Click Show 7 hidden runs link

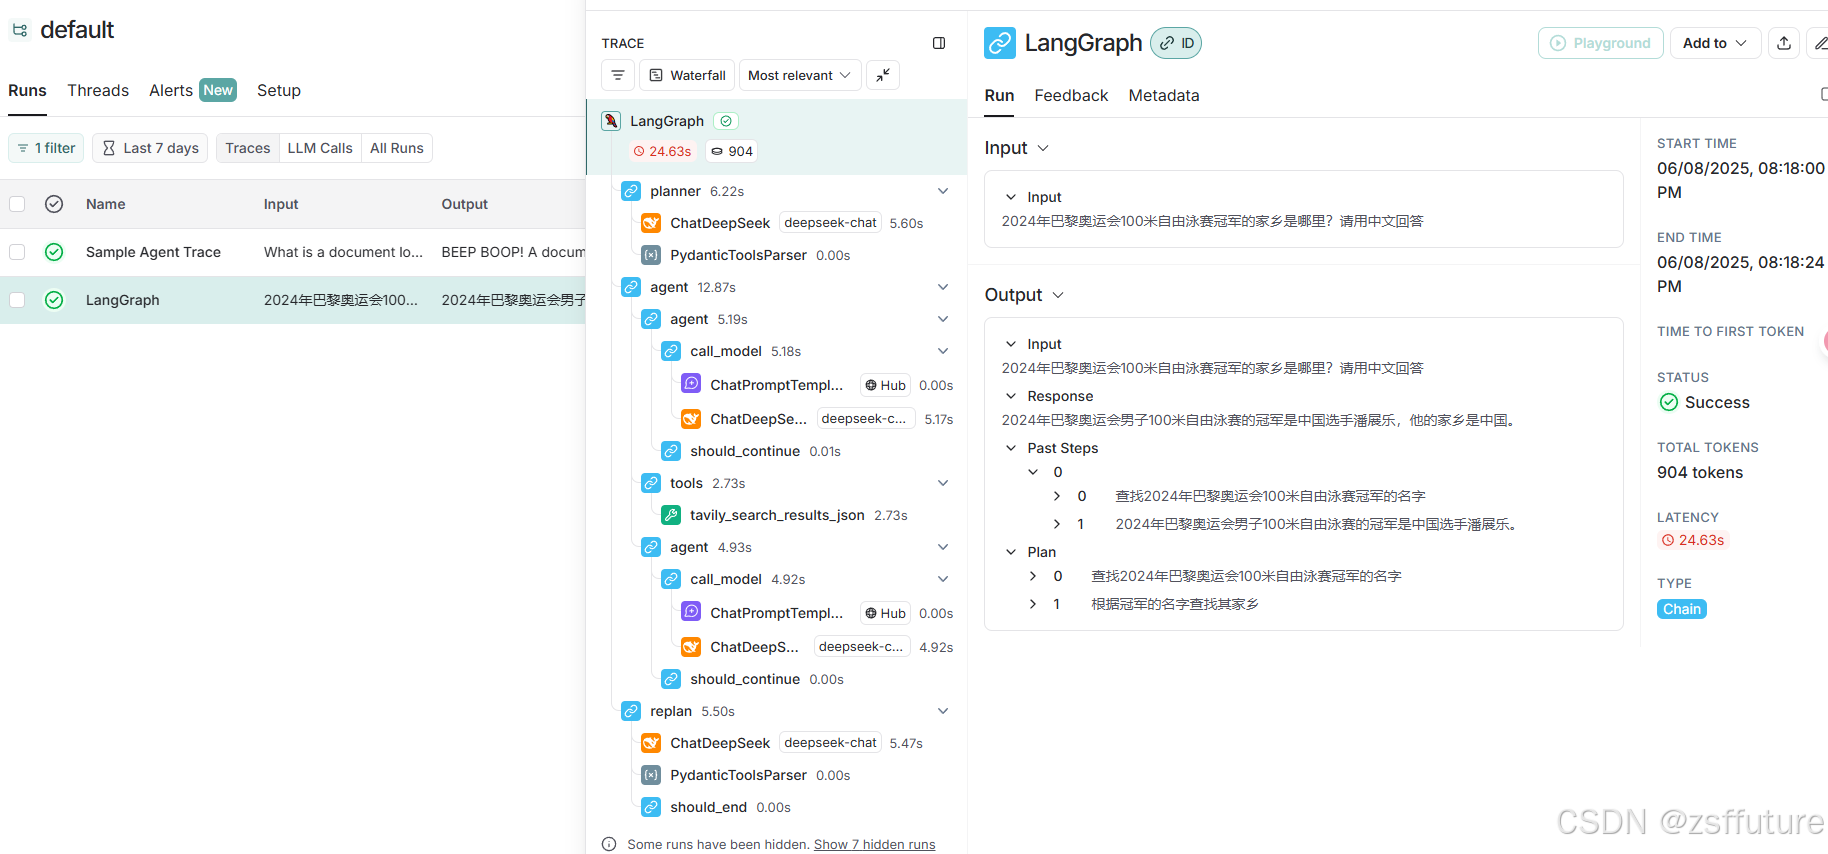click(874, 845)
